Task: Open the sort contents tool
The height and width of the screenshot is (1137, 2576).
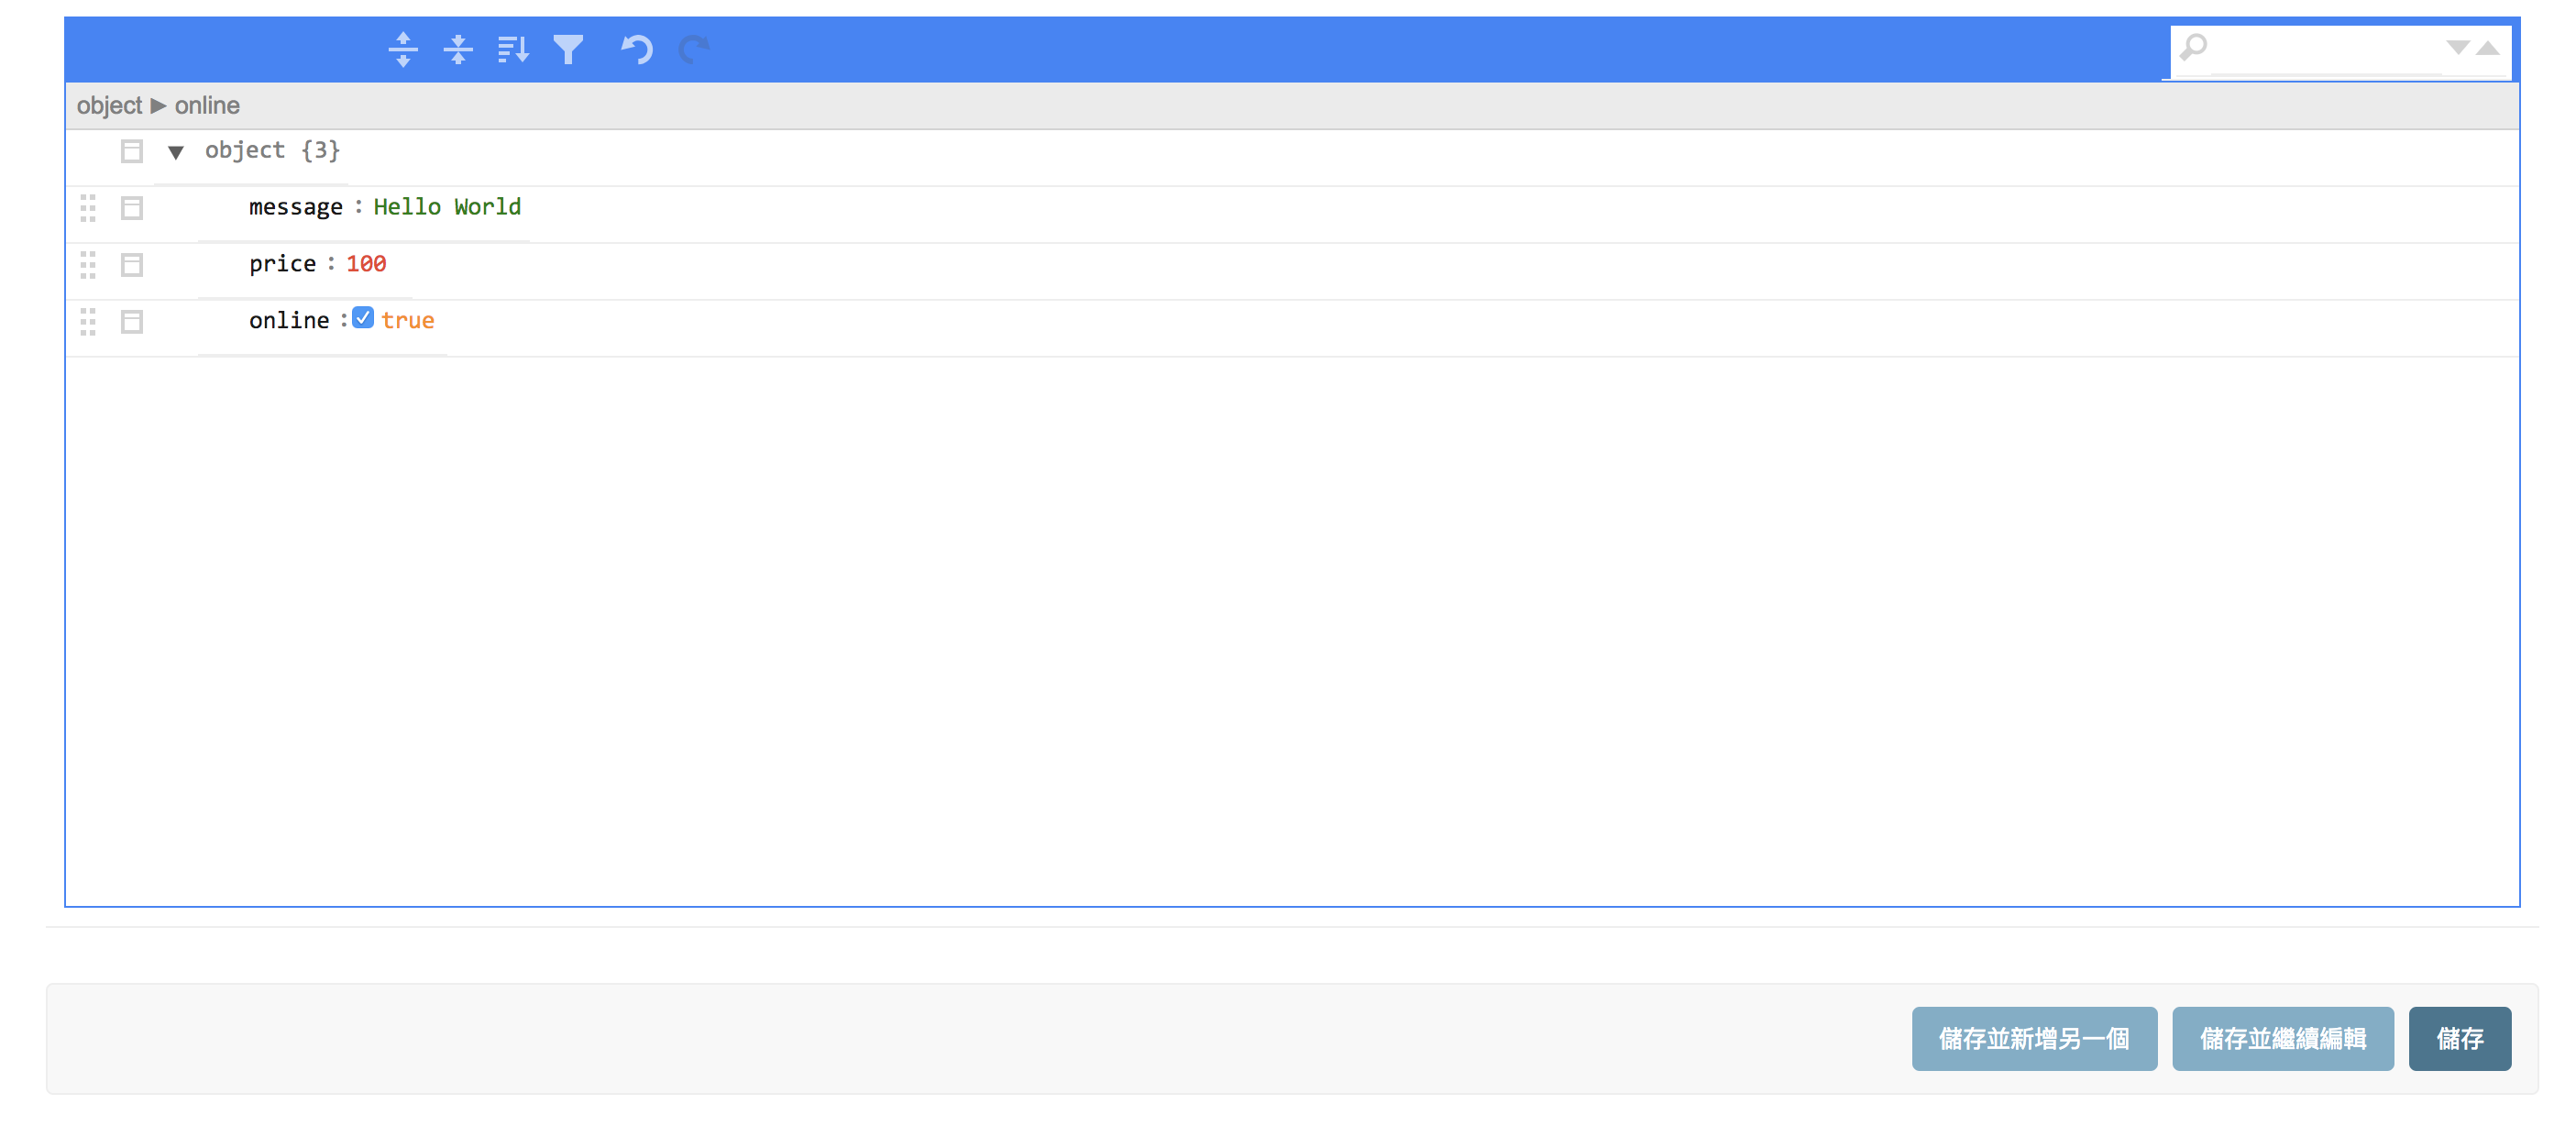Action: 513,49
